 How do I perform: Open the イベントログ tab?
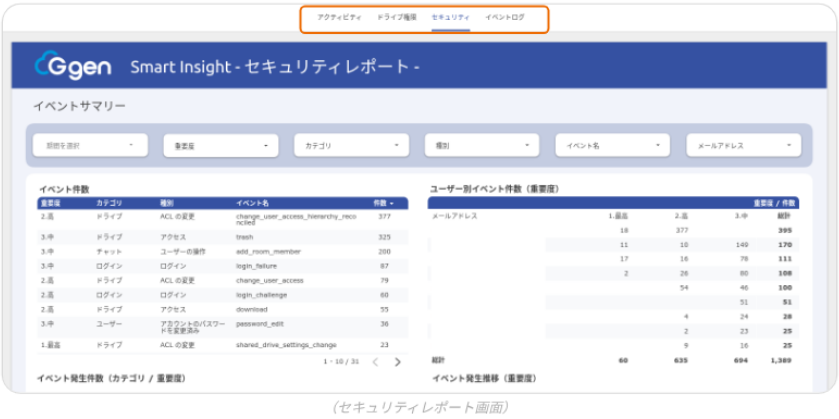point(505,17)
